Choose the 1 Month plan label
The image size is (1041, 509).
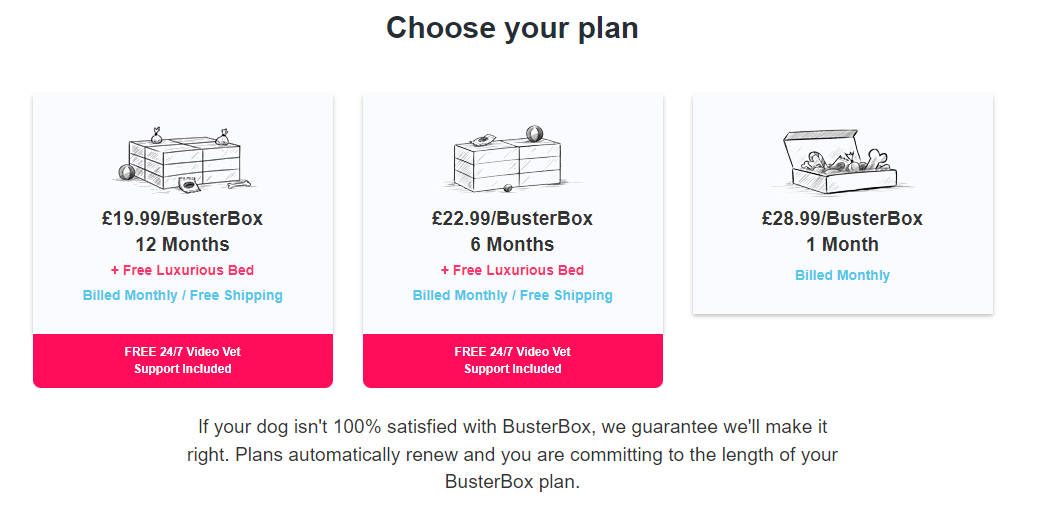[x=842, y=245]
